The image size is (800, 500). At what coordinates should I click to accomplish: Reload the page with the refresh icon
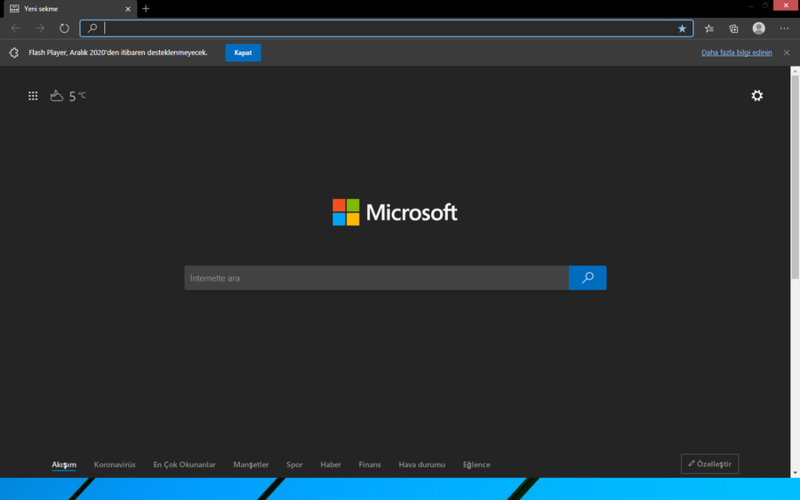click(64, 28)
